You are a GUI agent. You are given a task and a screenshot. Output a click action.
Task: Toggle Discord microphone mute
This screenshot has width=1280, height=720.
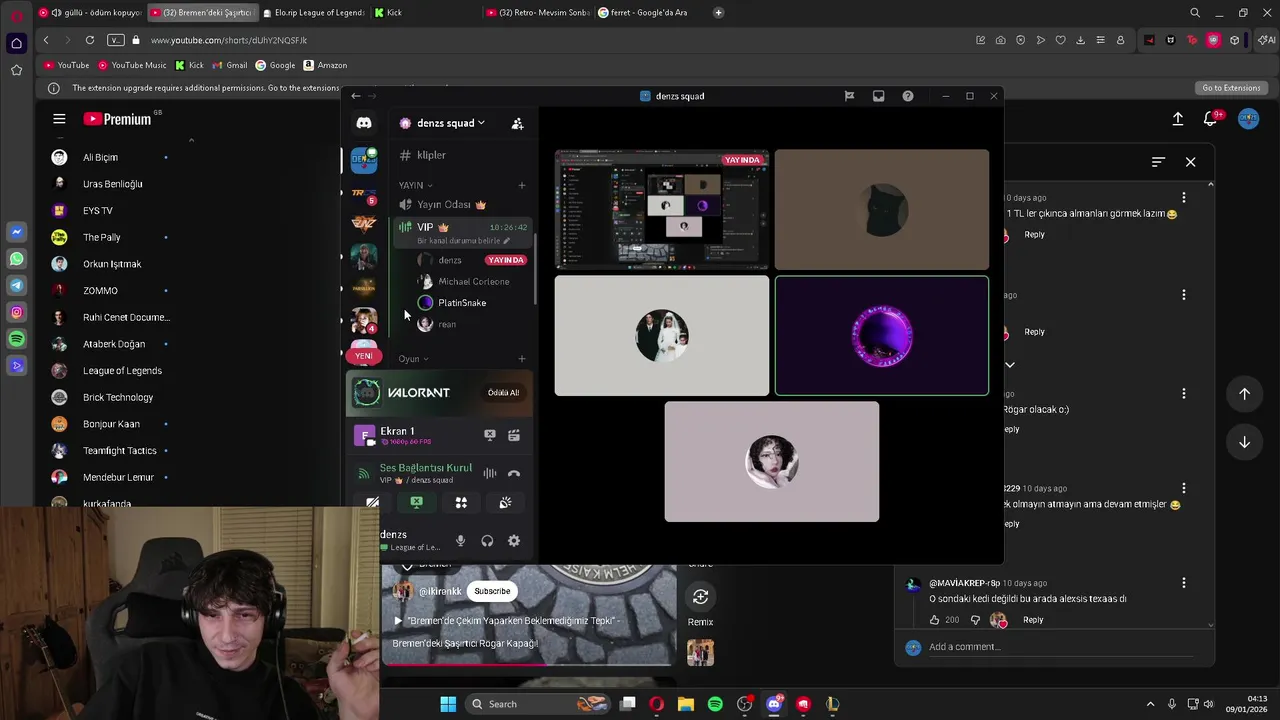[x=460, y=541]
